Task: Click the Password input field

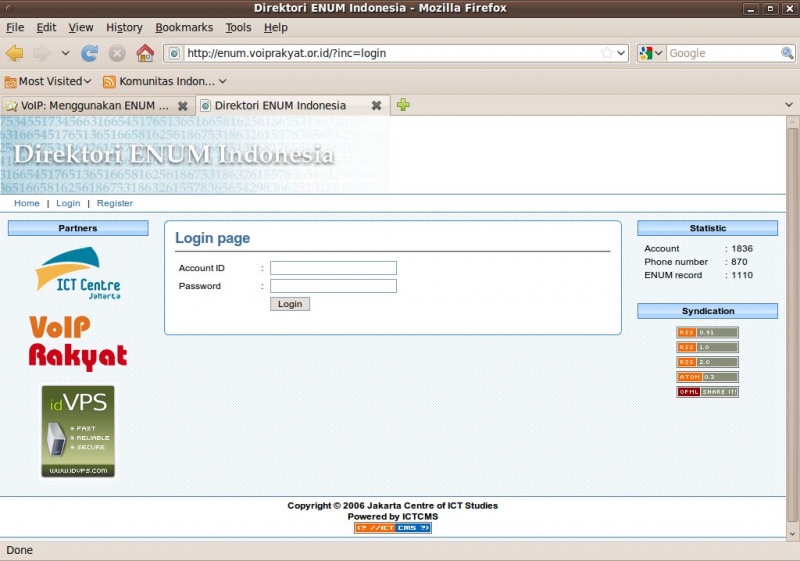Action: click(333, 286)
